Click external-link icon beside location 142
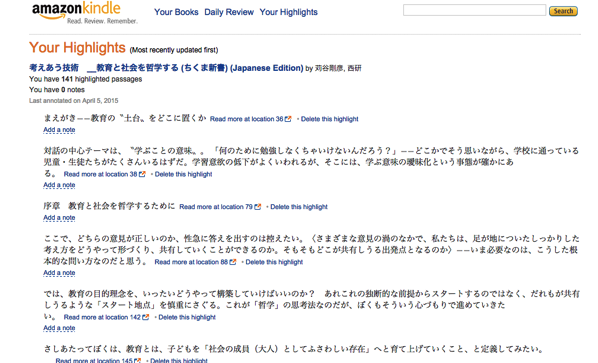This screenshot has height=363, width=598. [145, 317]
